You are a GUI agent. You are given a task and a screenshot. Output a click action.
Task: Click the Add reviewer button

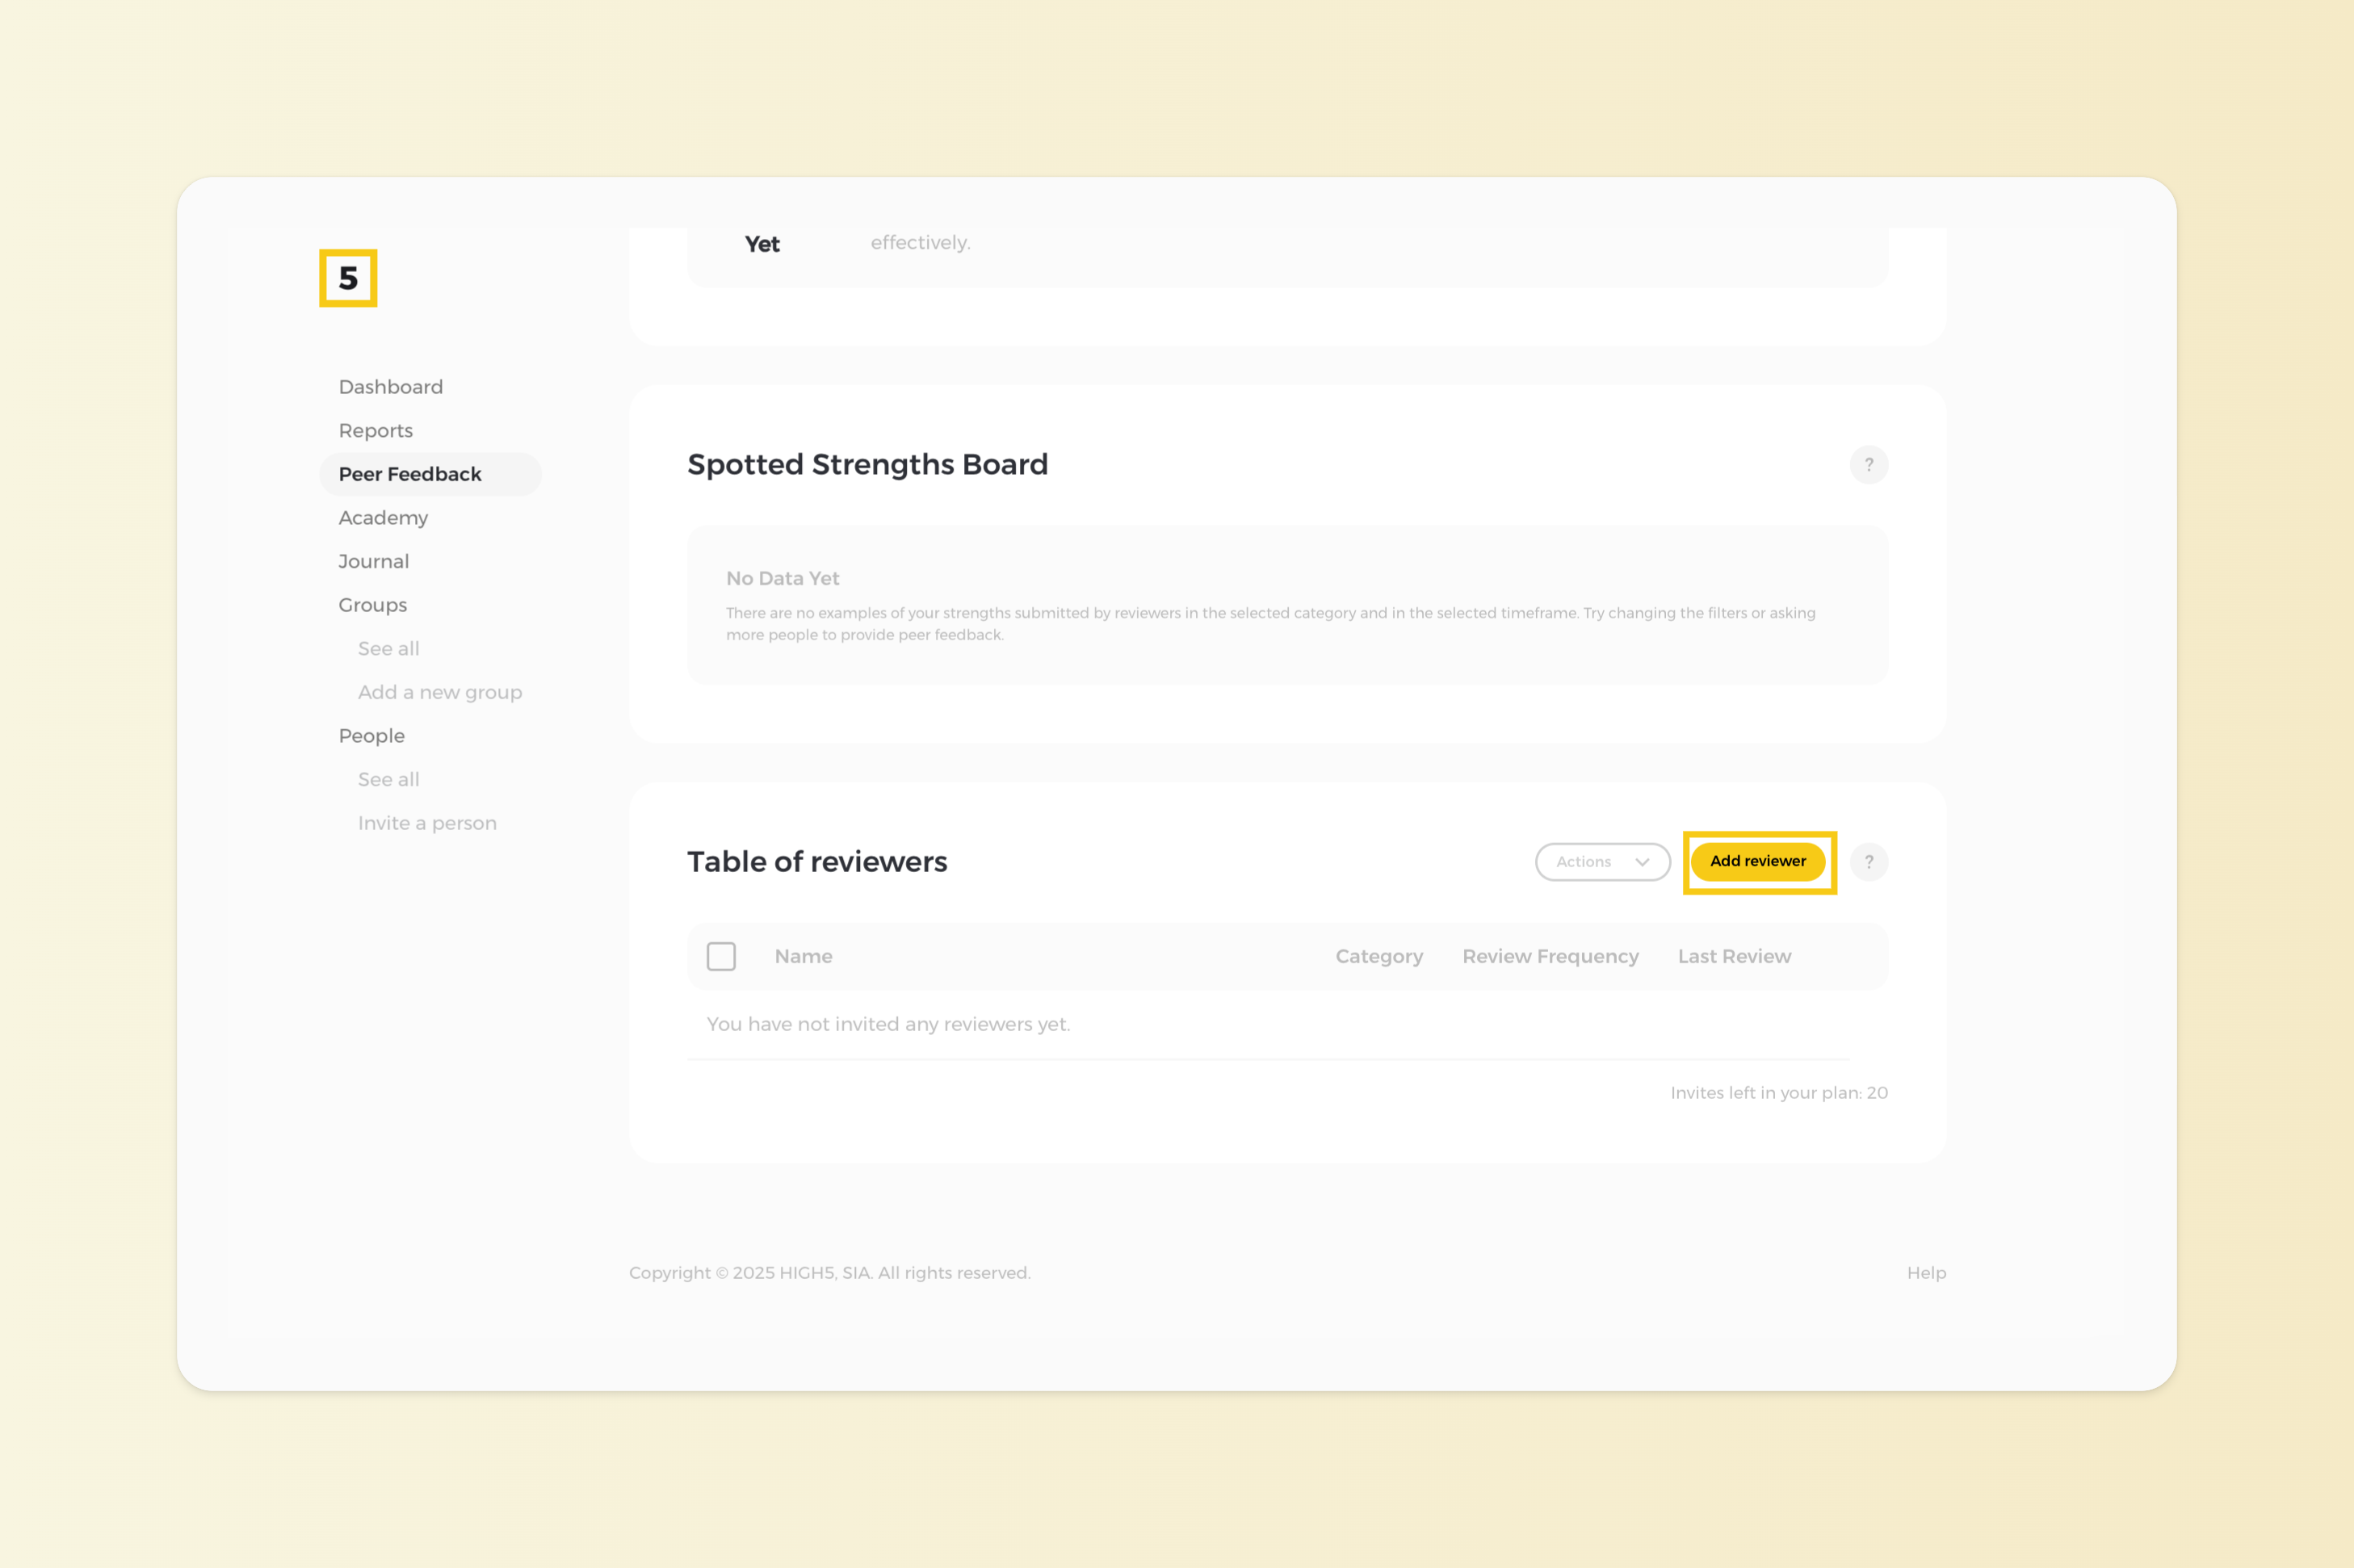coord(1758,861)
